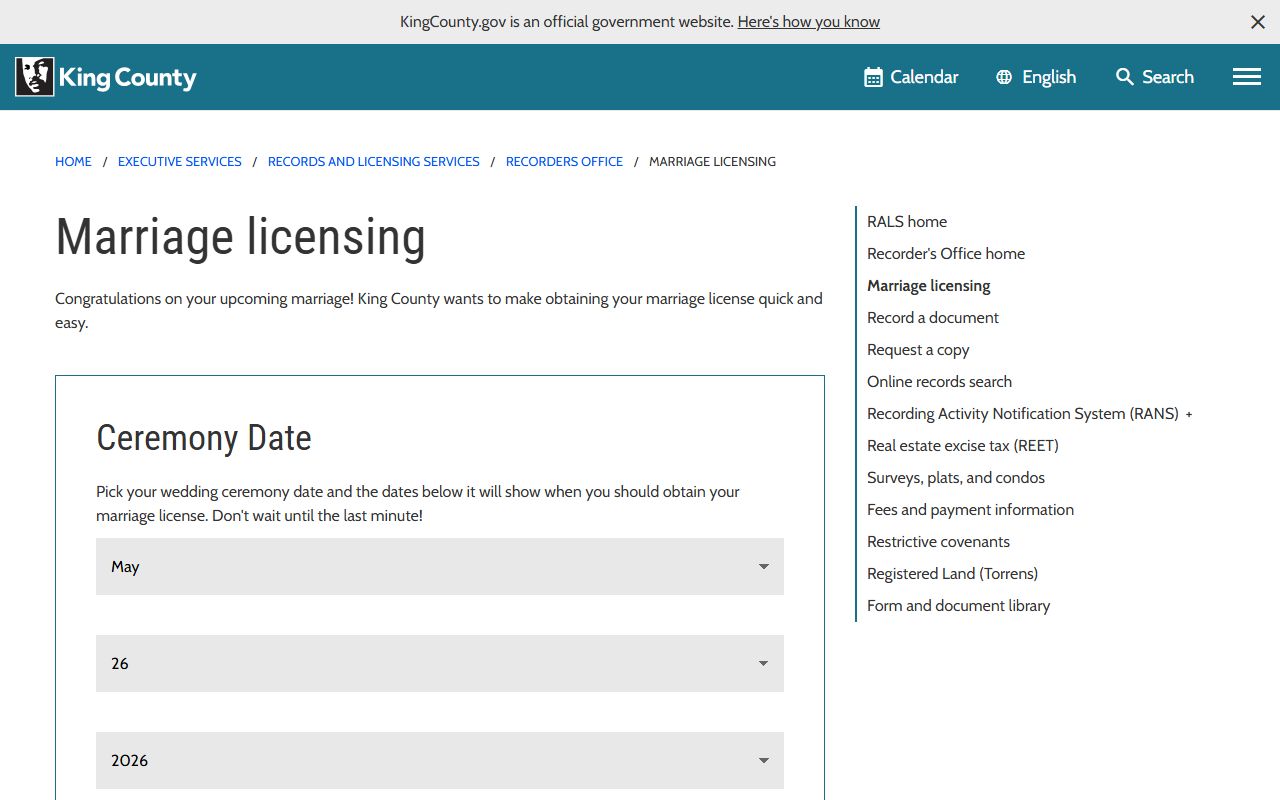Select Request a copy in sidebar
The height and width of the screenshot is (800, 1280).
(918, 350)
